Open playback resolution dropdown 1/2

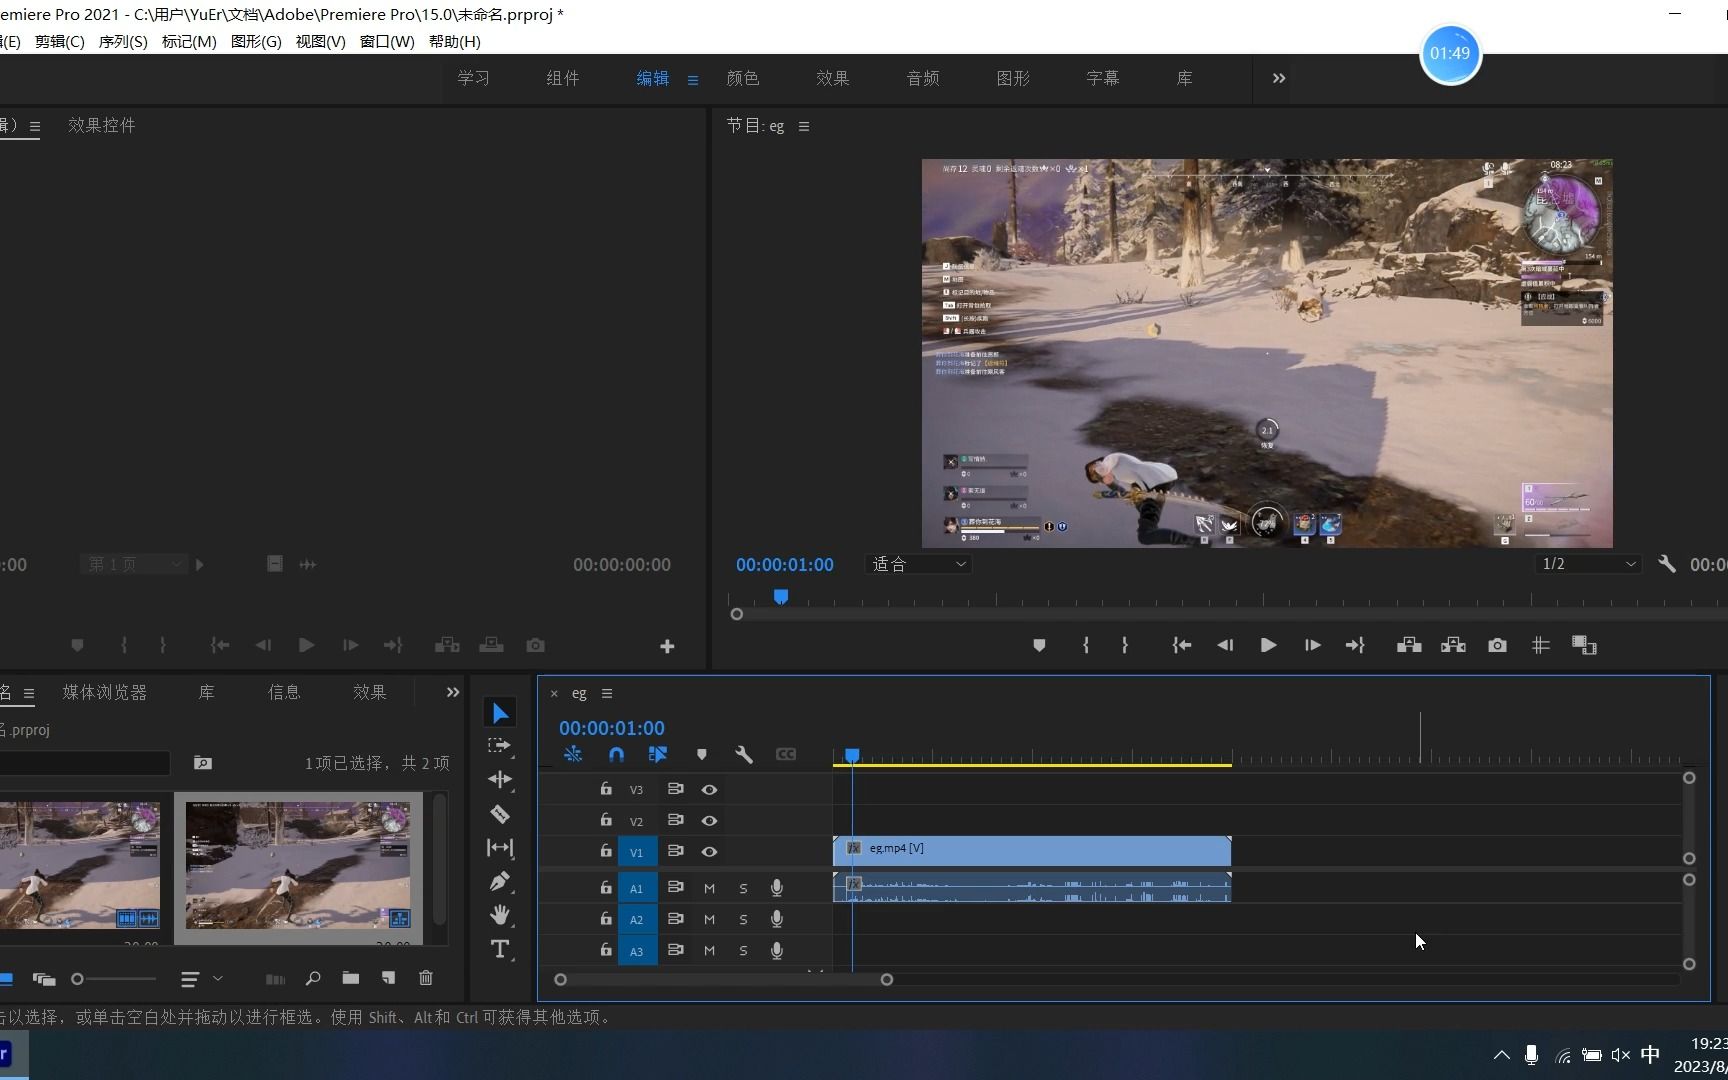(x=1588, y=565)
